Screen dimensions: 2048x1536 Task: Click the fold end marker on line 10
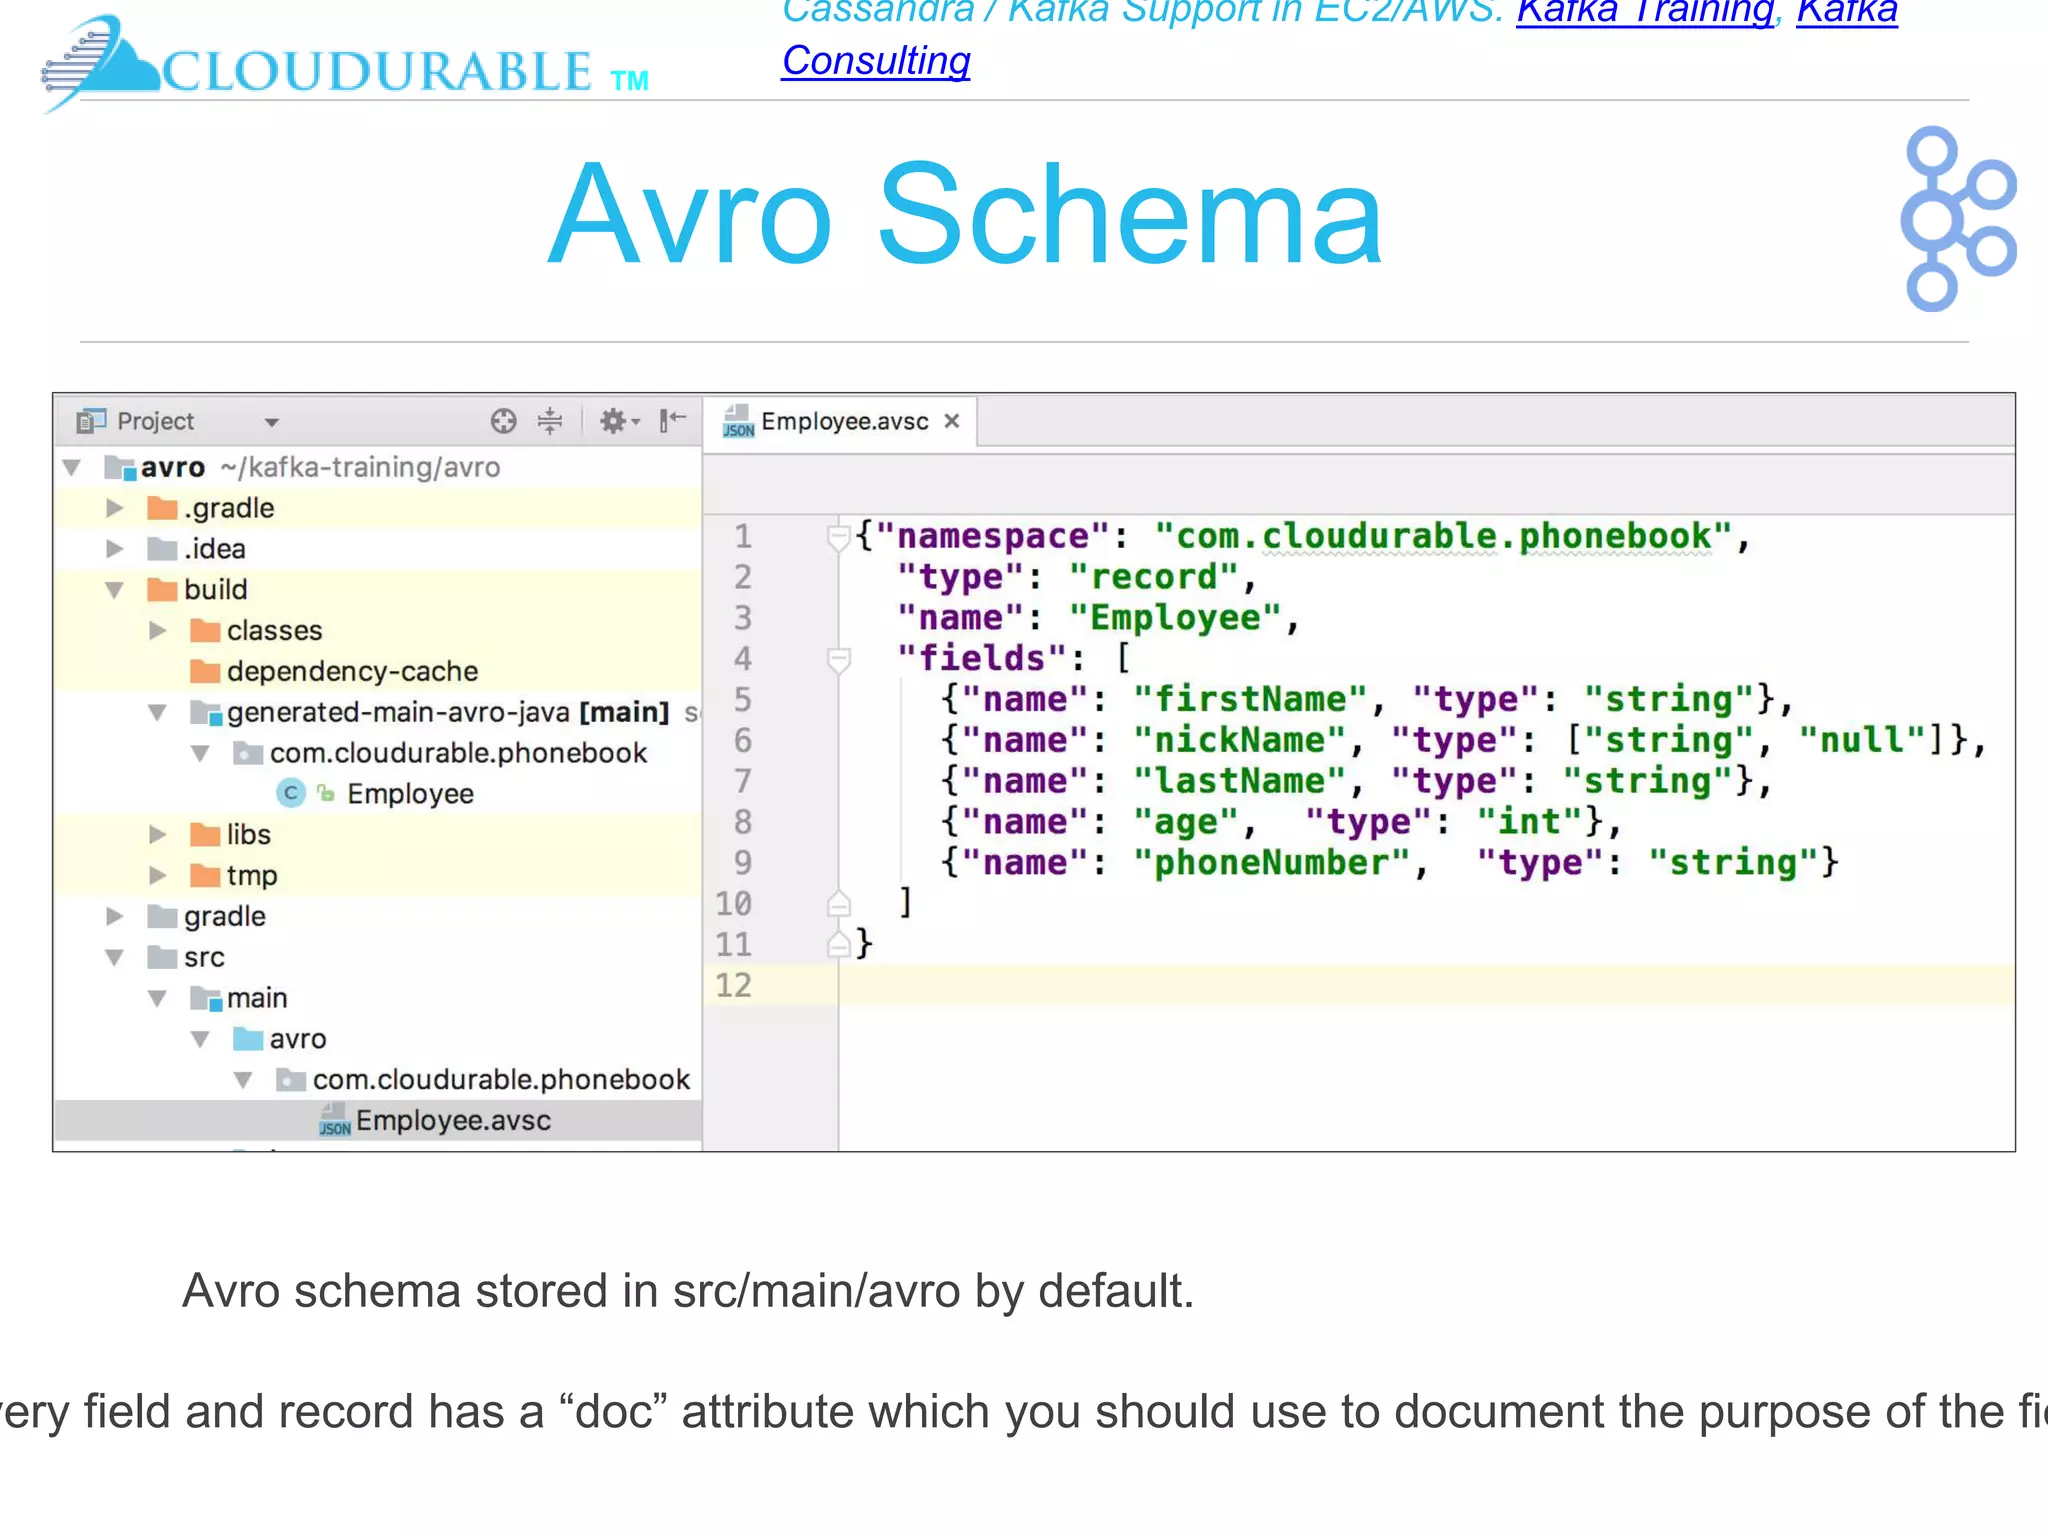pyautogui.click(x=838, y=904)
